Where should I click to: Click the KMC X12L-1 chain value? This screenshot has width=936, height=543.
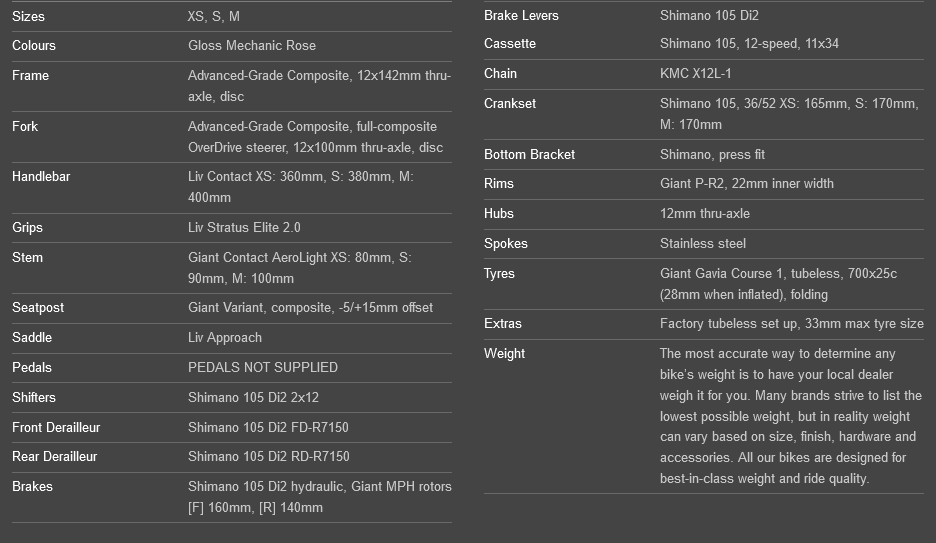click(695, 74)
